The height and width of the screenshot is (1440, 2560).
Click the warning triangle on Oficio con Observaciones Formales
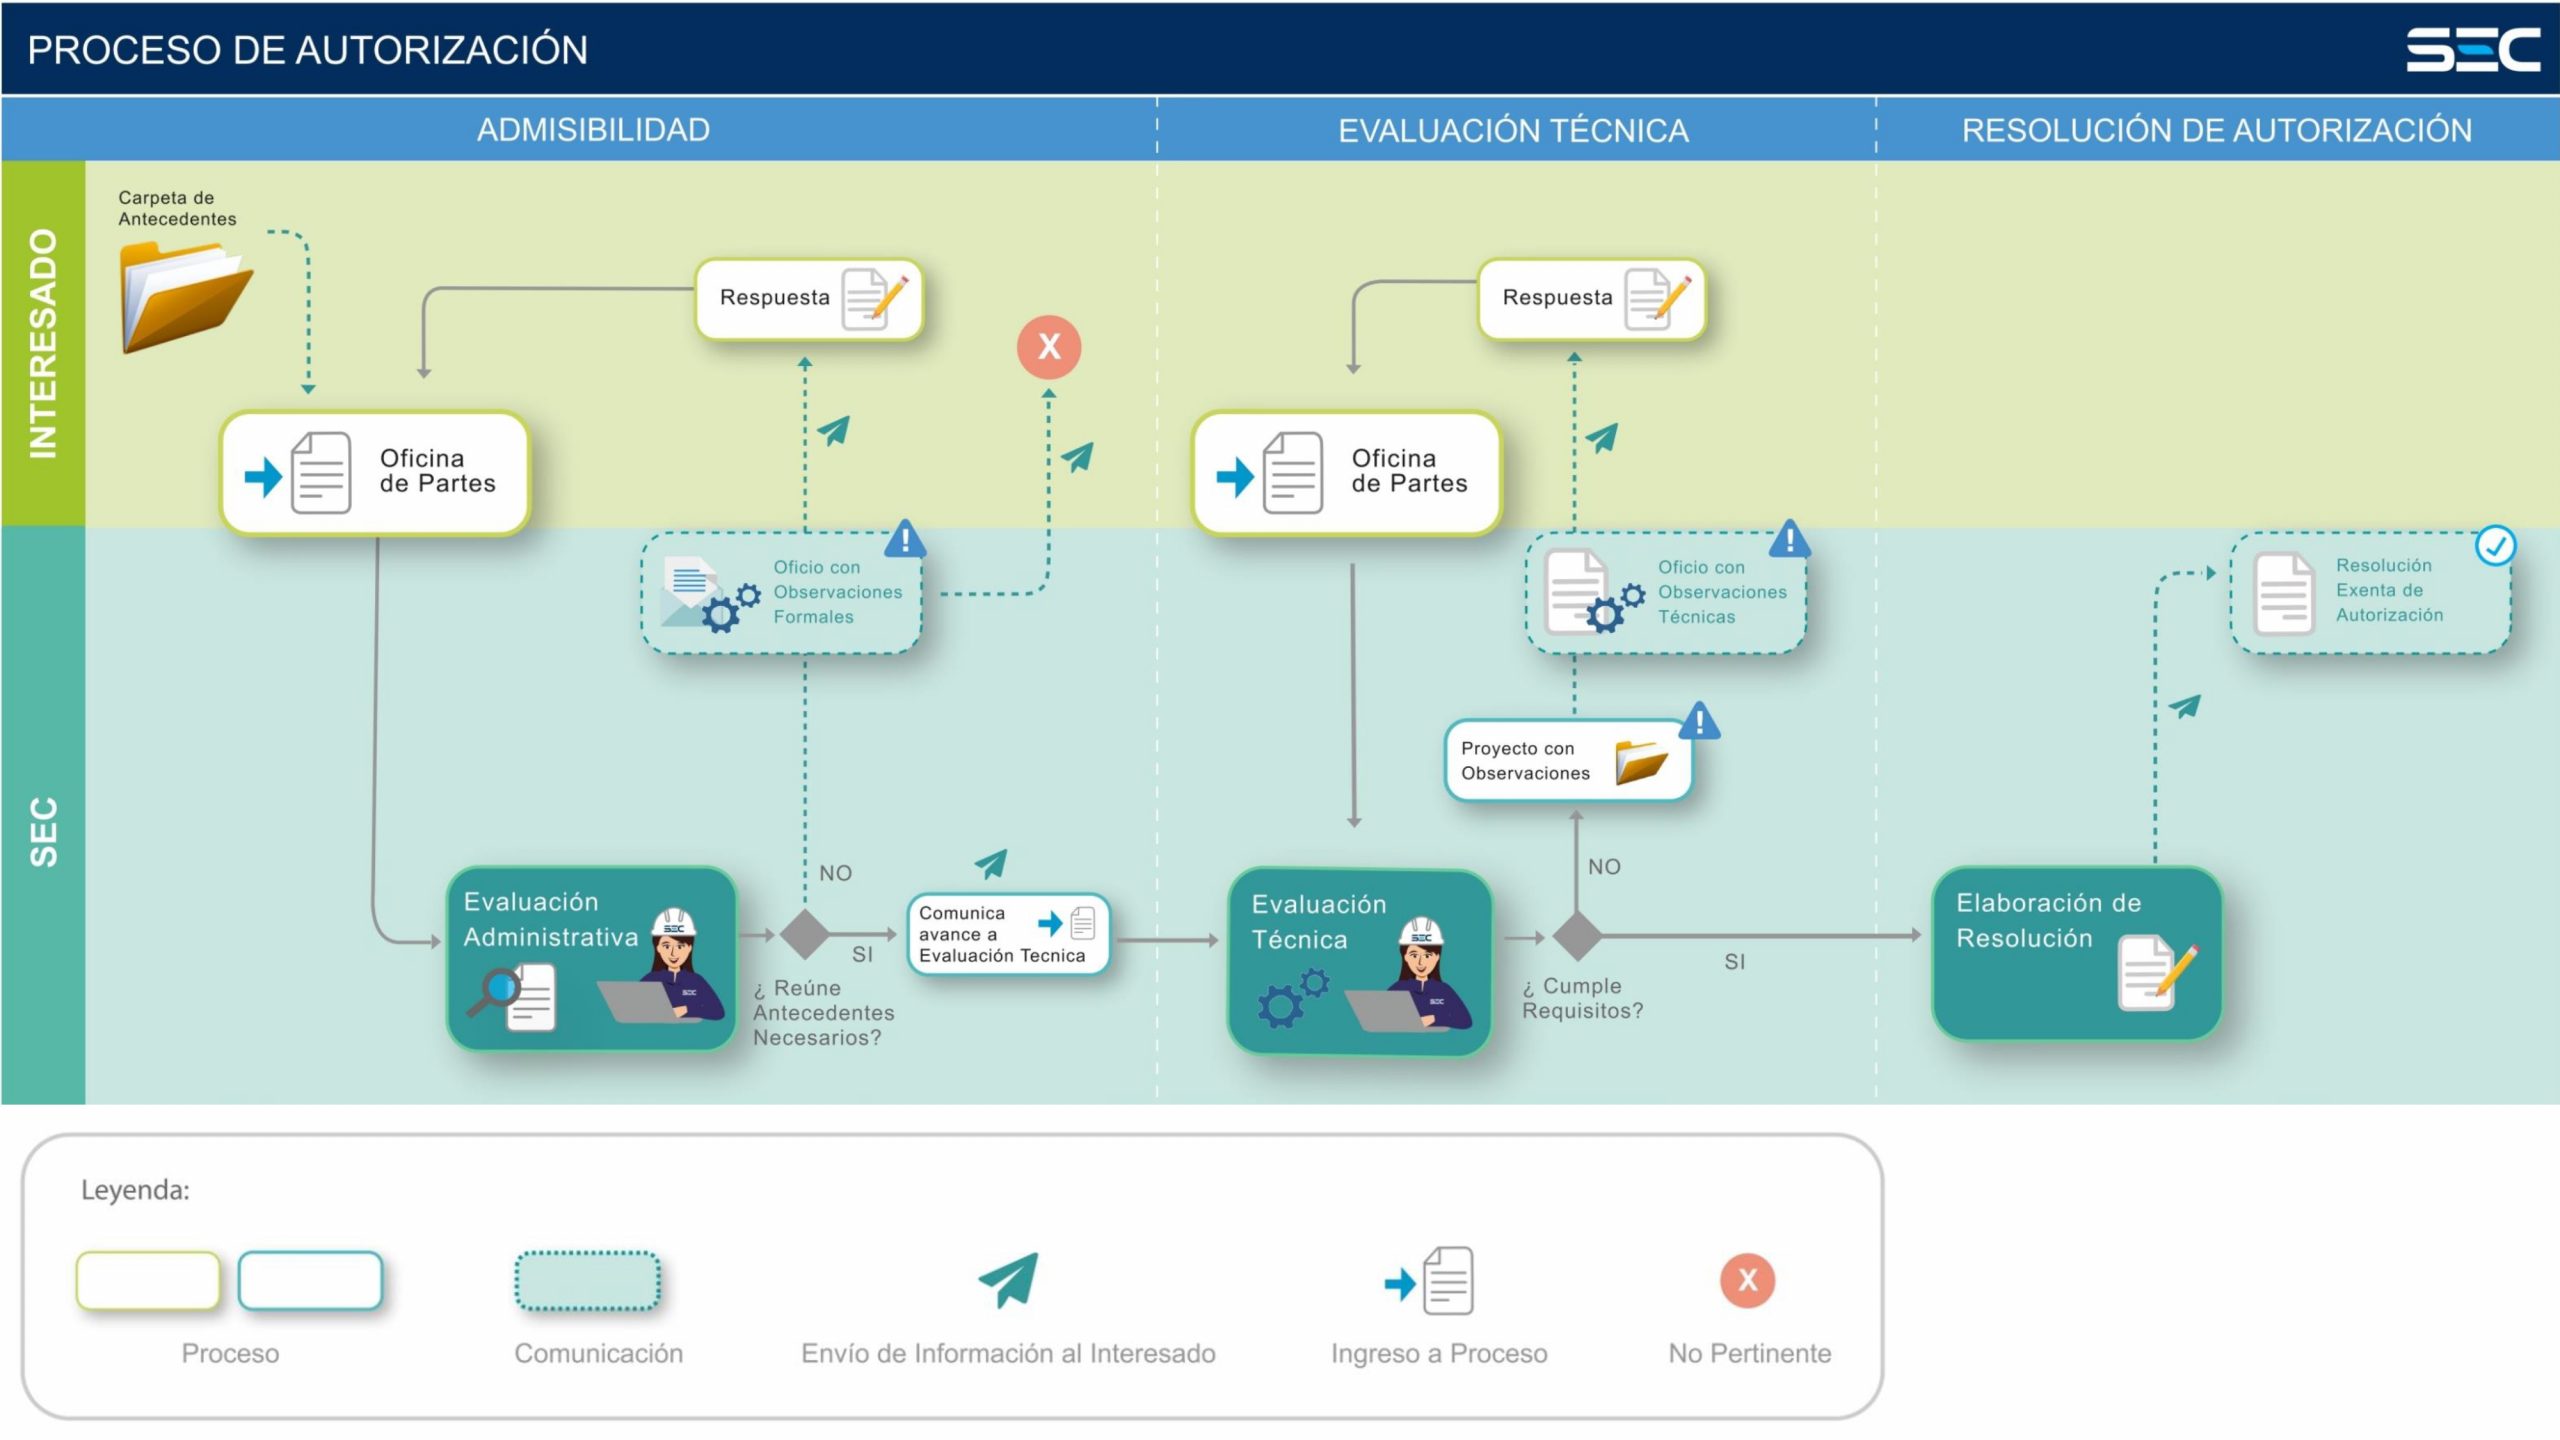(905, 540)
